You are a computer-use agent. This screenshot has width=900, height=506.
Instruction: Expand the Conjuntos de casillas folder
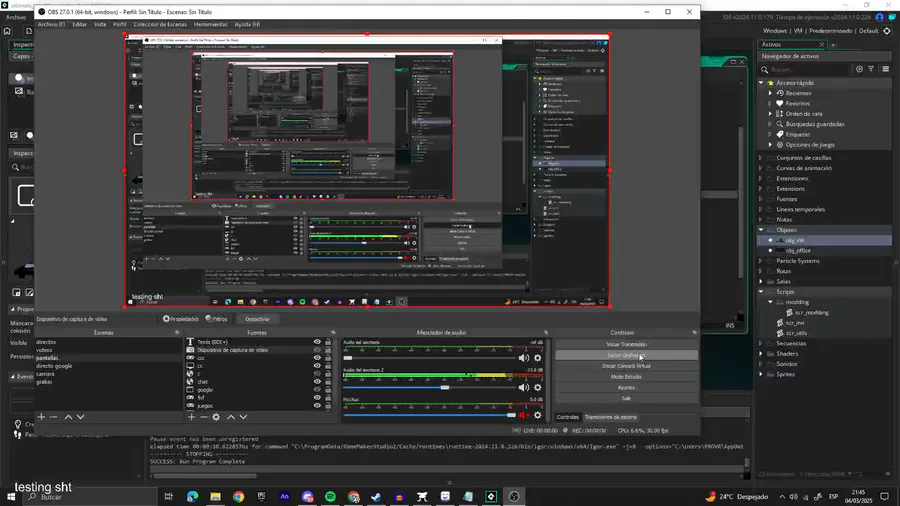[761, 158]
